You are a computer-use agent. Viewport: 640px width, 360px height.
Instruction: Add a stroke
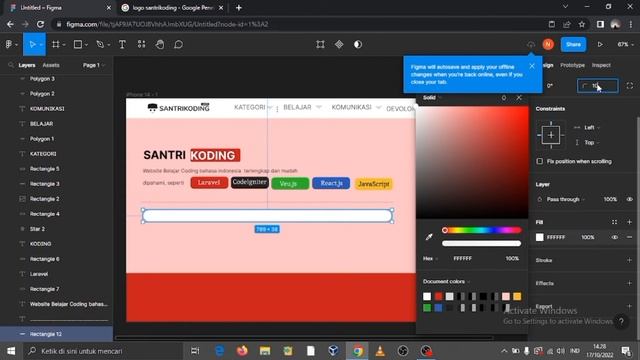pos(629,260)
